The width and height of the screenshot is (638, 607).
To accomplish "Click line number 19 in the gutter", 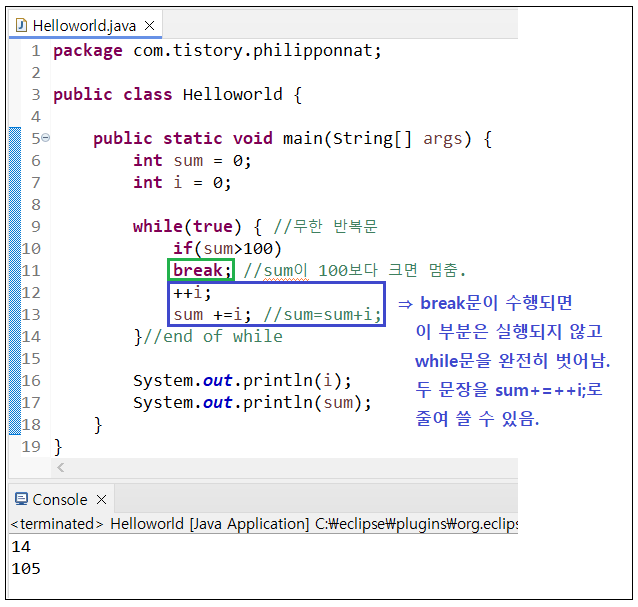I will tap(31, 446).
